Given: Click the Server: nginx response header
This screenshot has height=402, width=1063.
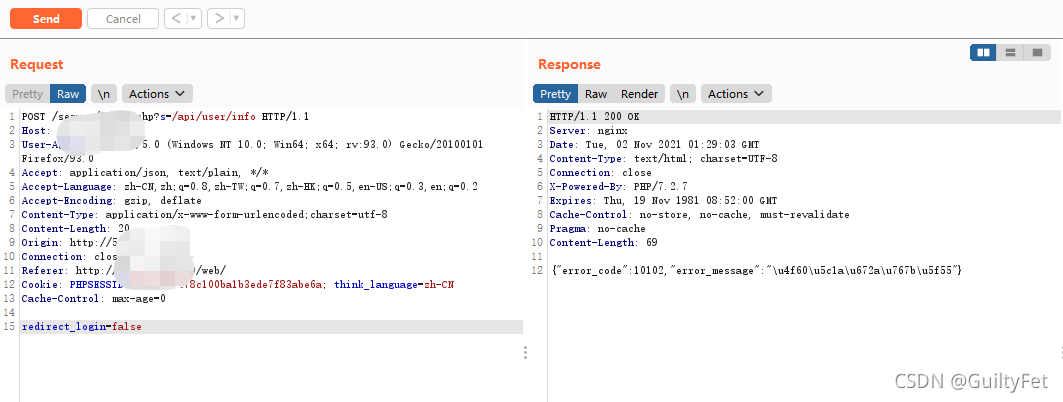Looking at the screenshot, I should [x=588, y=131].
